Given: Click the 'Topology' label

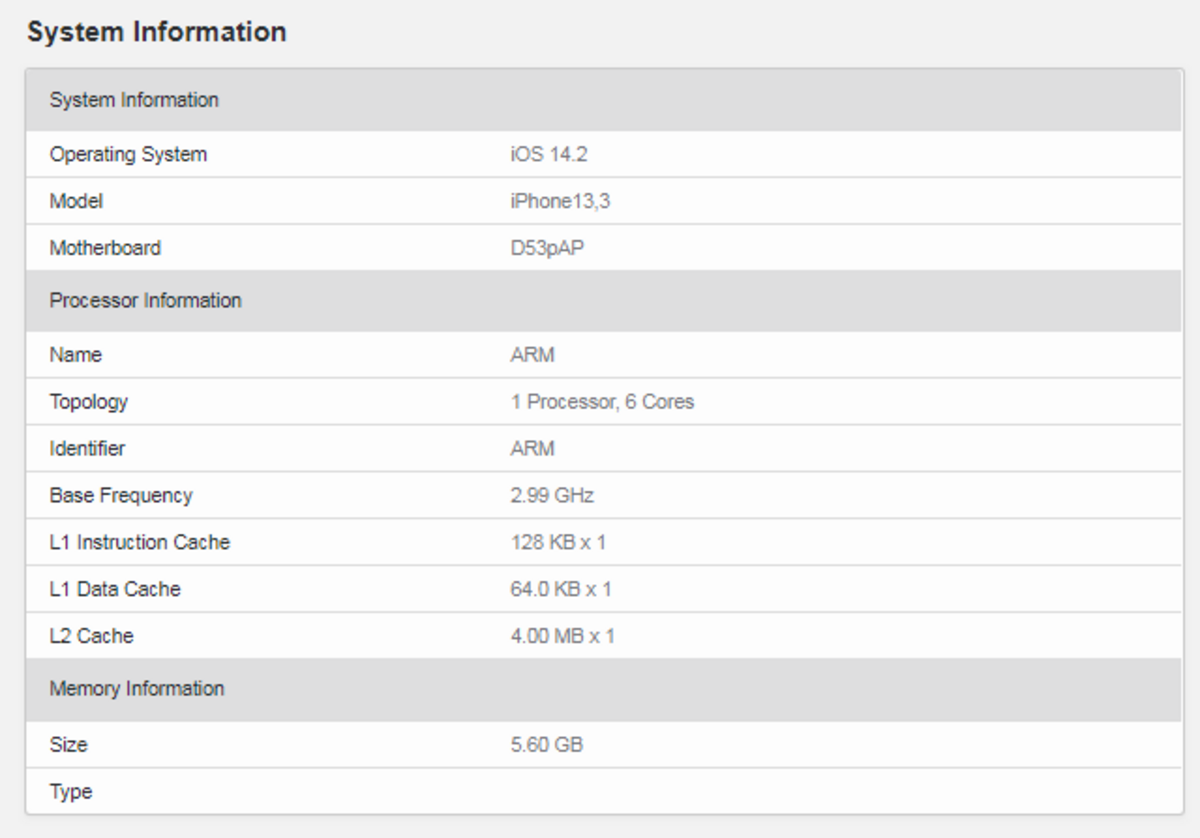Looking at the screenshot, I should pos(89,402).
